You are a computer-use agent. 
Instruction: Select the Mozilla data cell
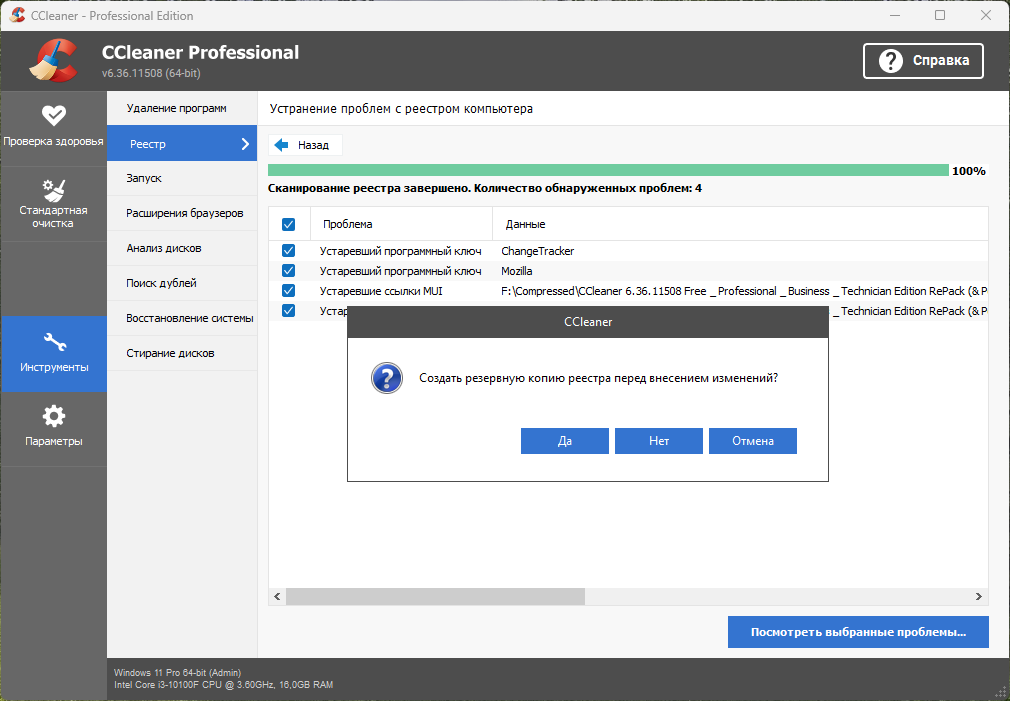point(517,271)
